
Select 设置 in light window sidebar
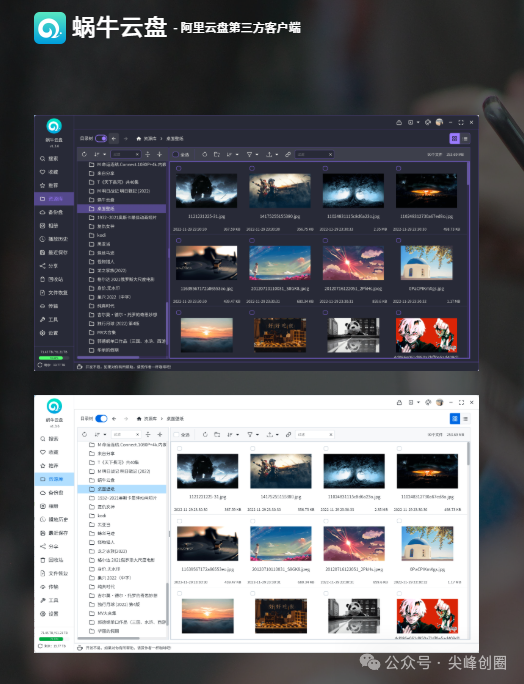pyautogui.click(x=49, y=614)
